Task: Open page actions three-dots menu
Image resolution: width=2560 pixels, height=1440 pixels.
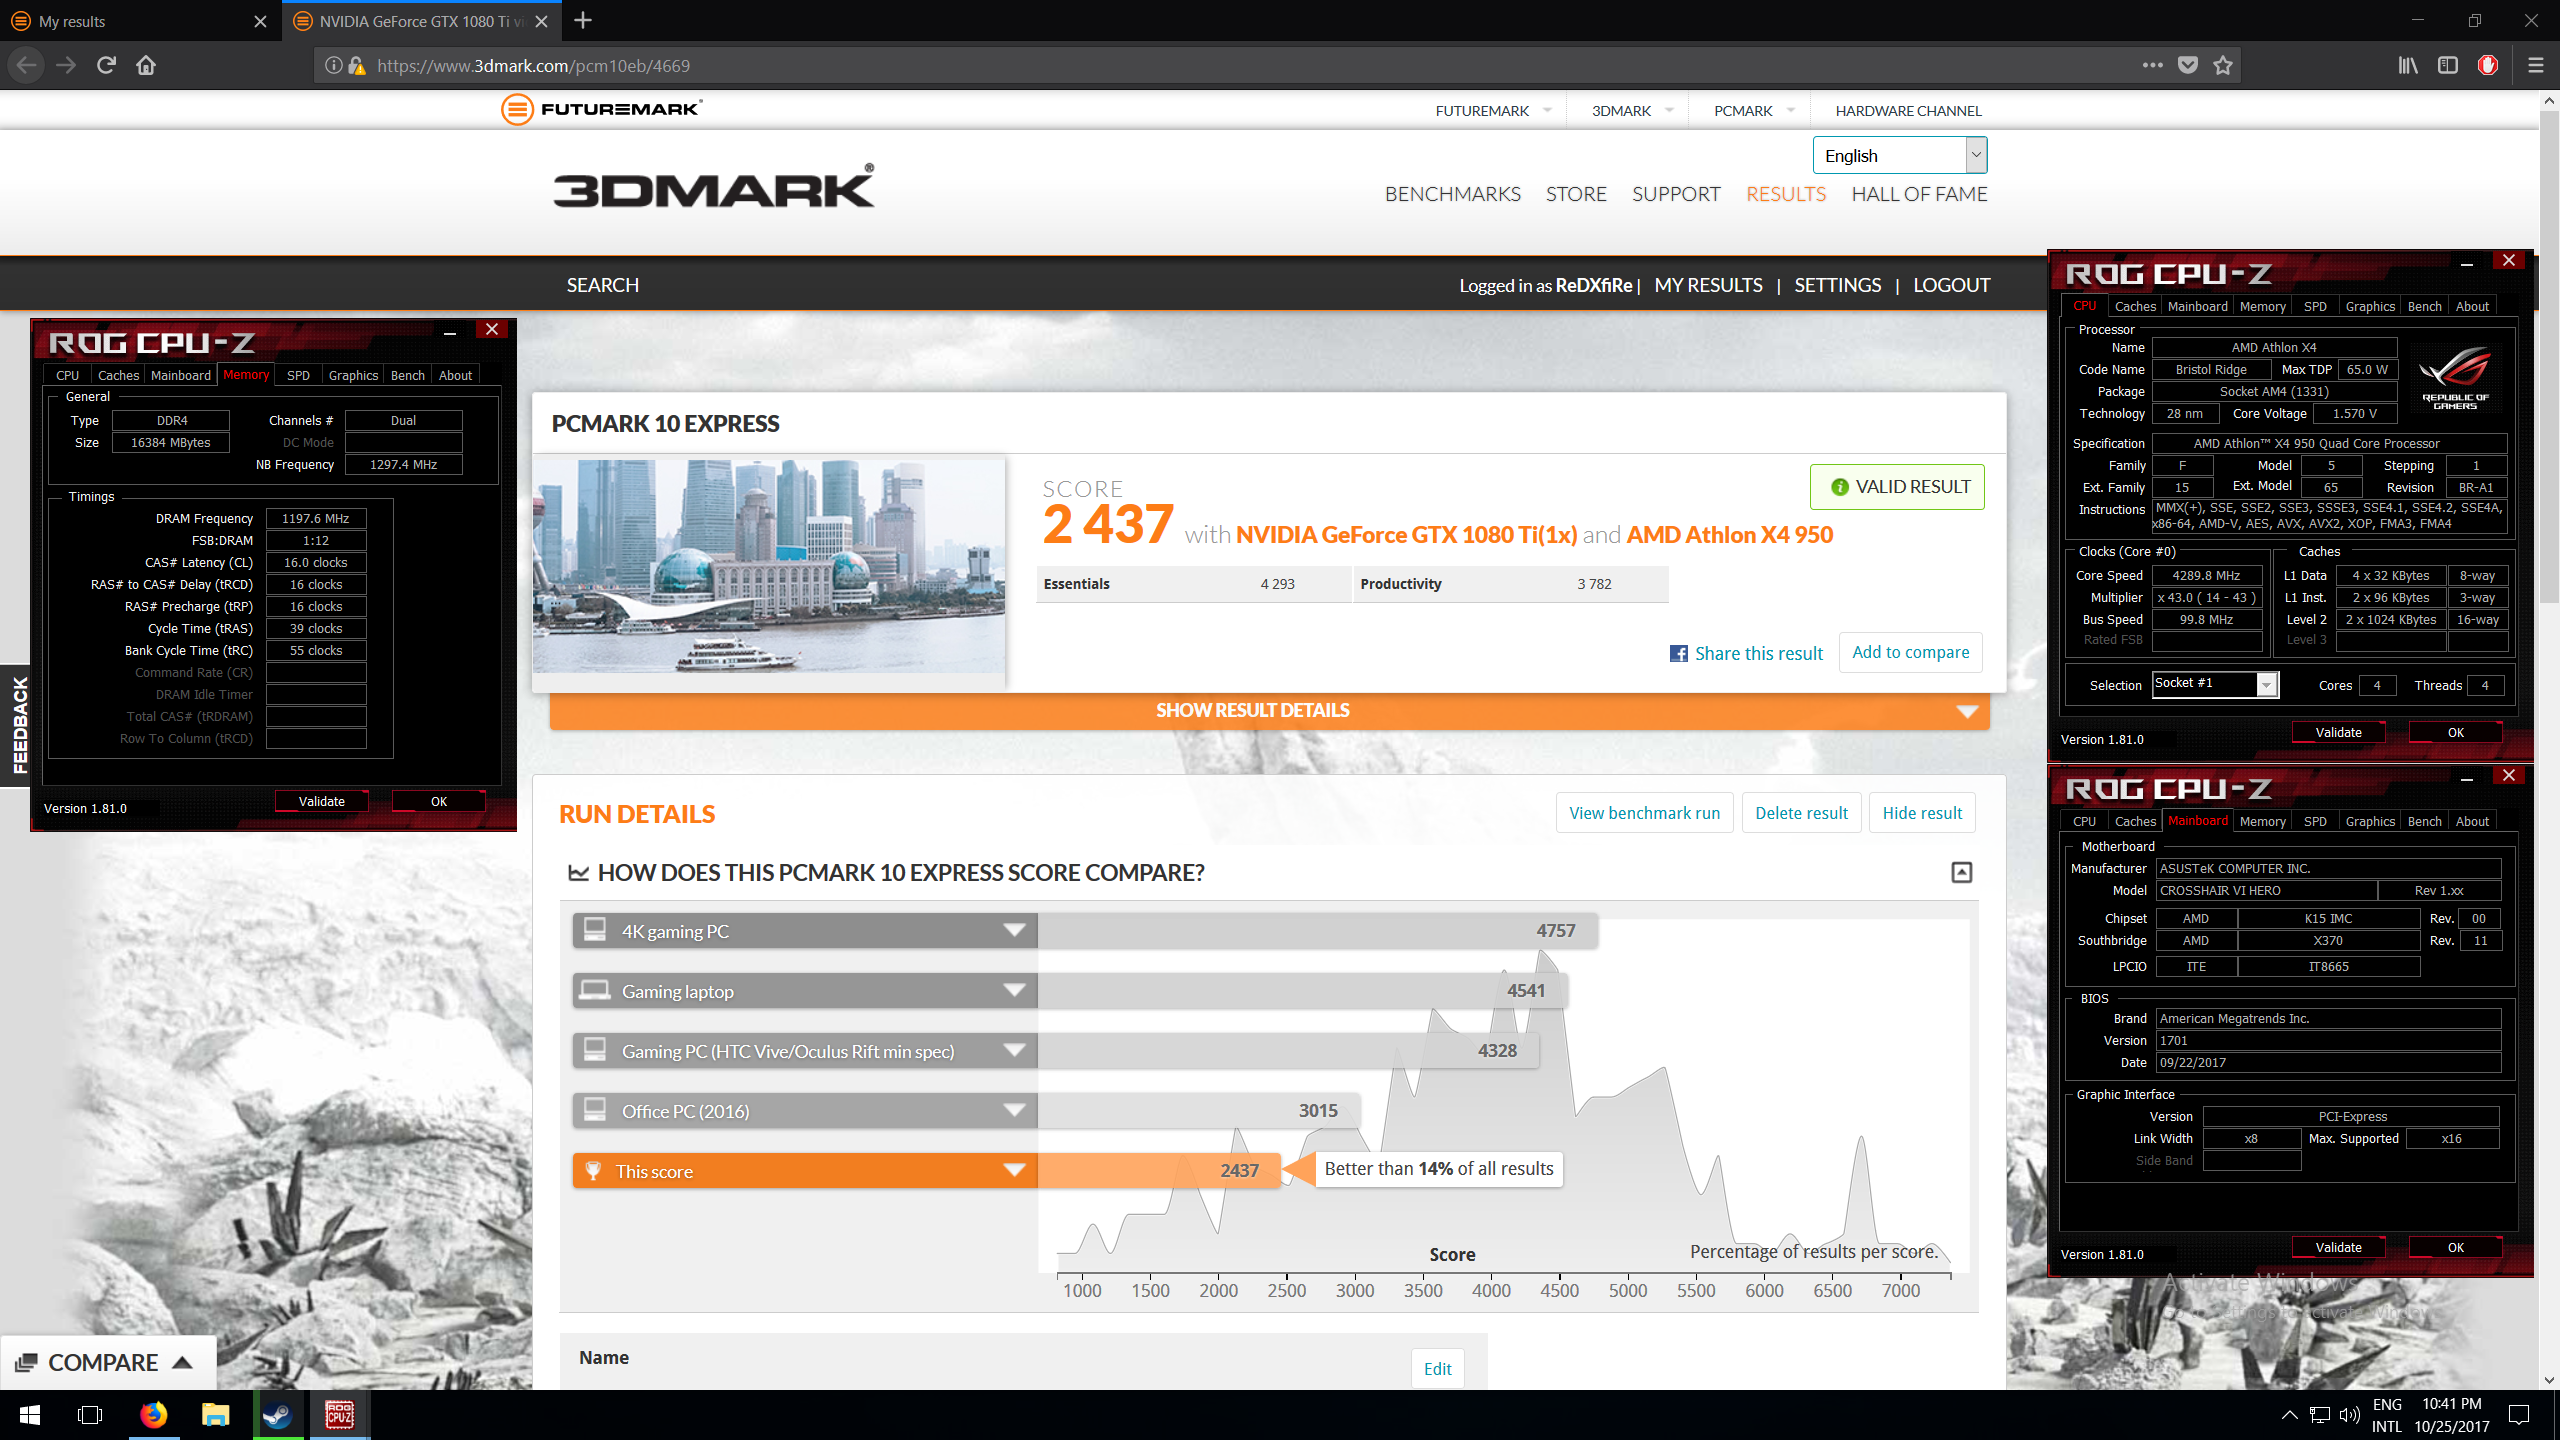Action: 2153,65
